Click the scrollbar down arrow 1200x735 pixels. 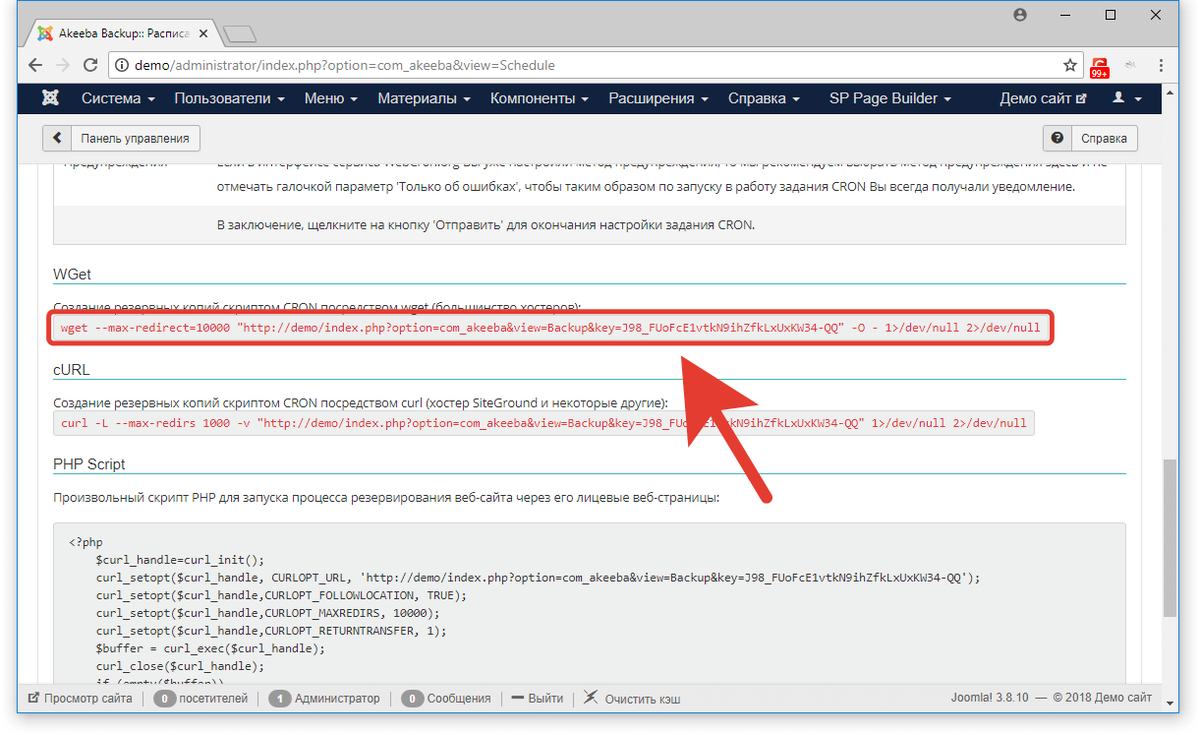click(x=1171, y=703)
